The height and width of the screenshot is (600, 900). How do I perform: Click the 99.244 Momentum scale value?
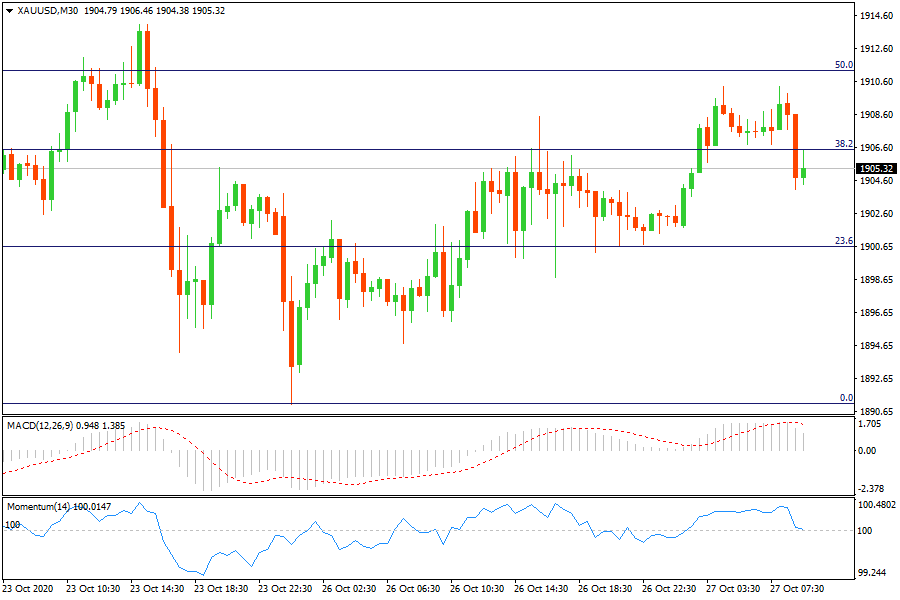pyautogui.click(x=873, y=573)
